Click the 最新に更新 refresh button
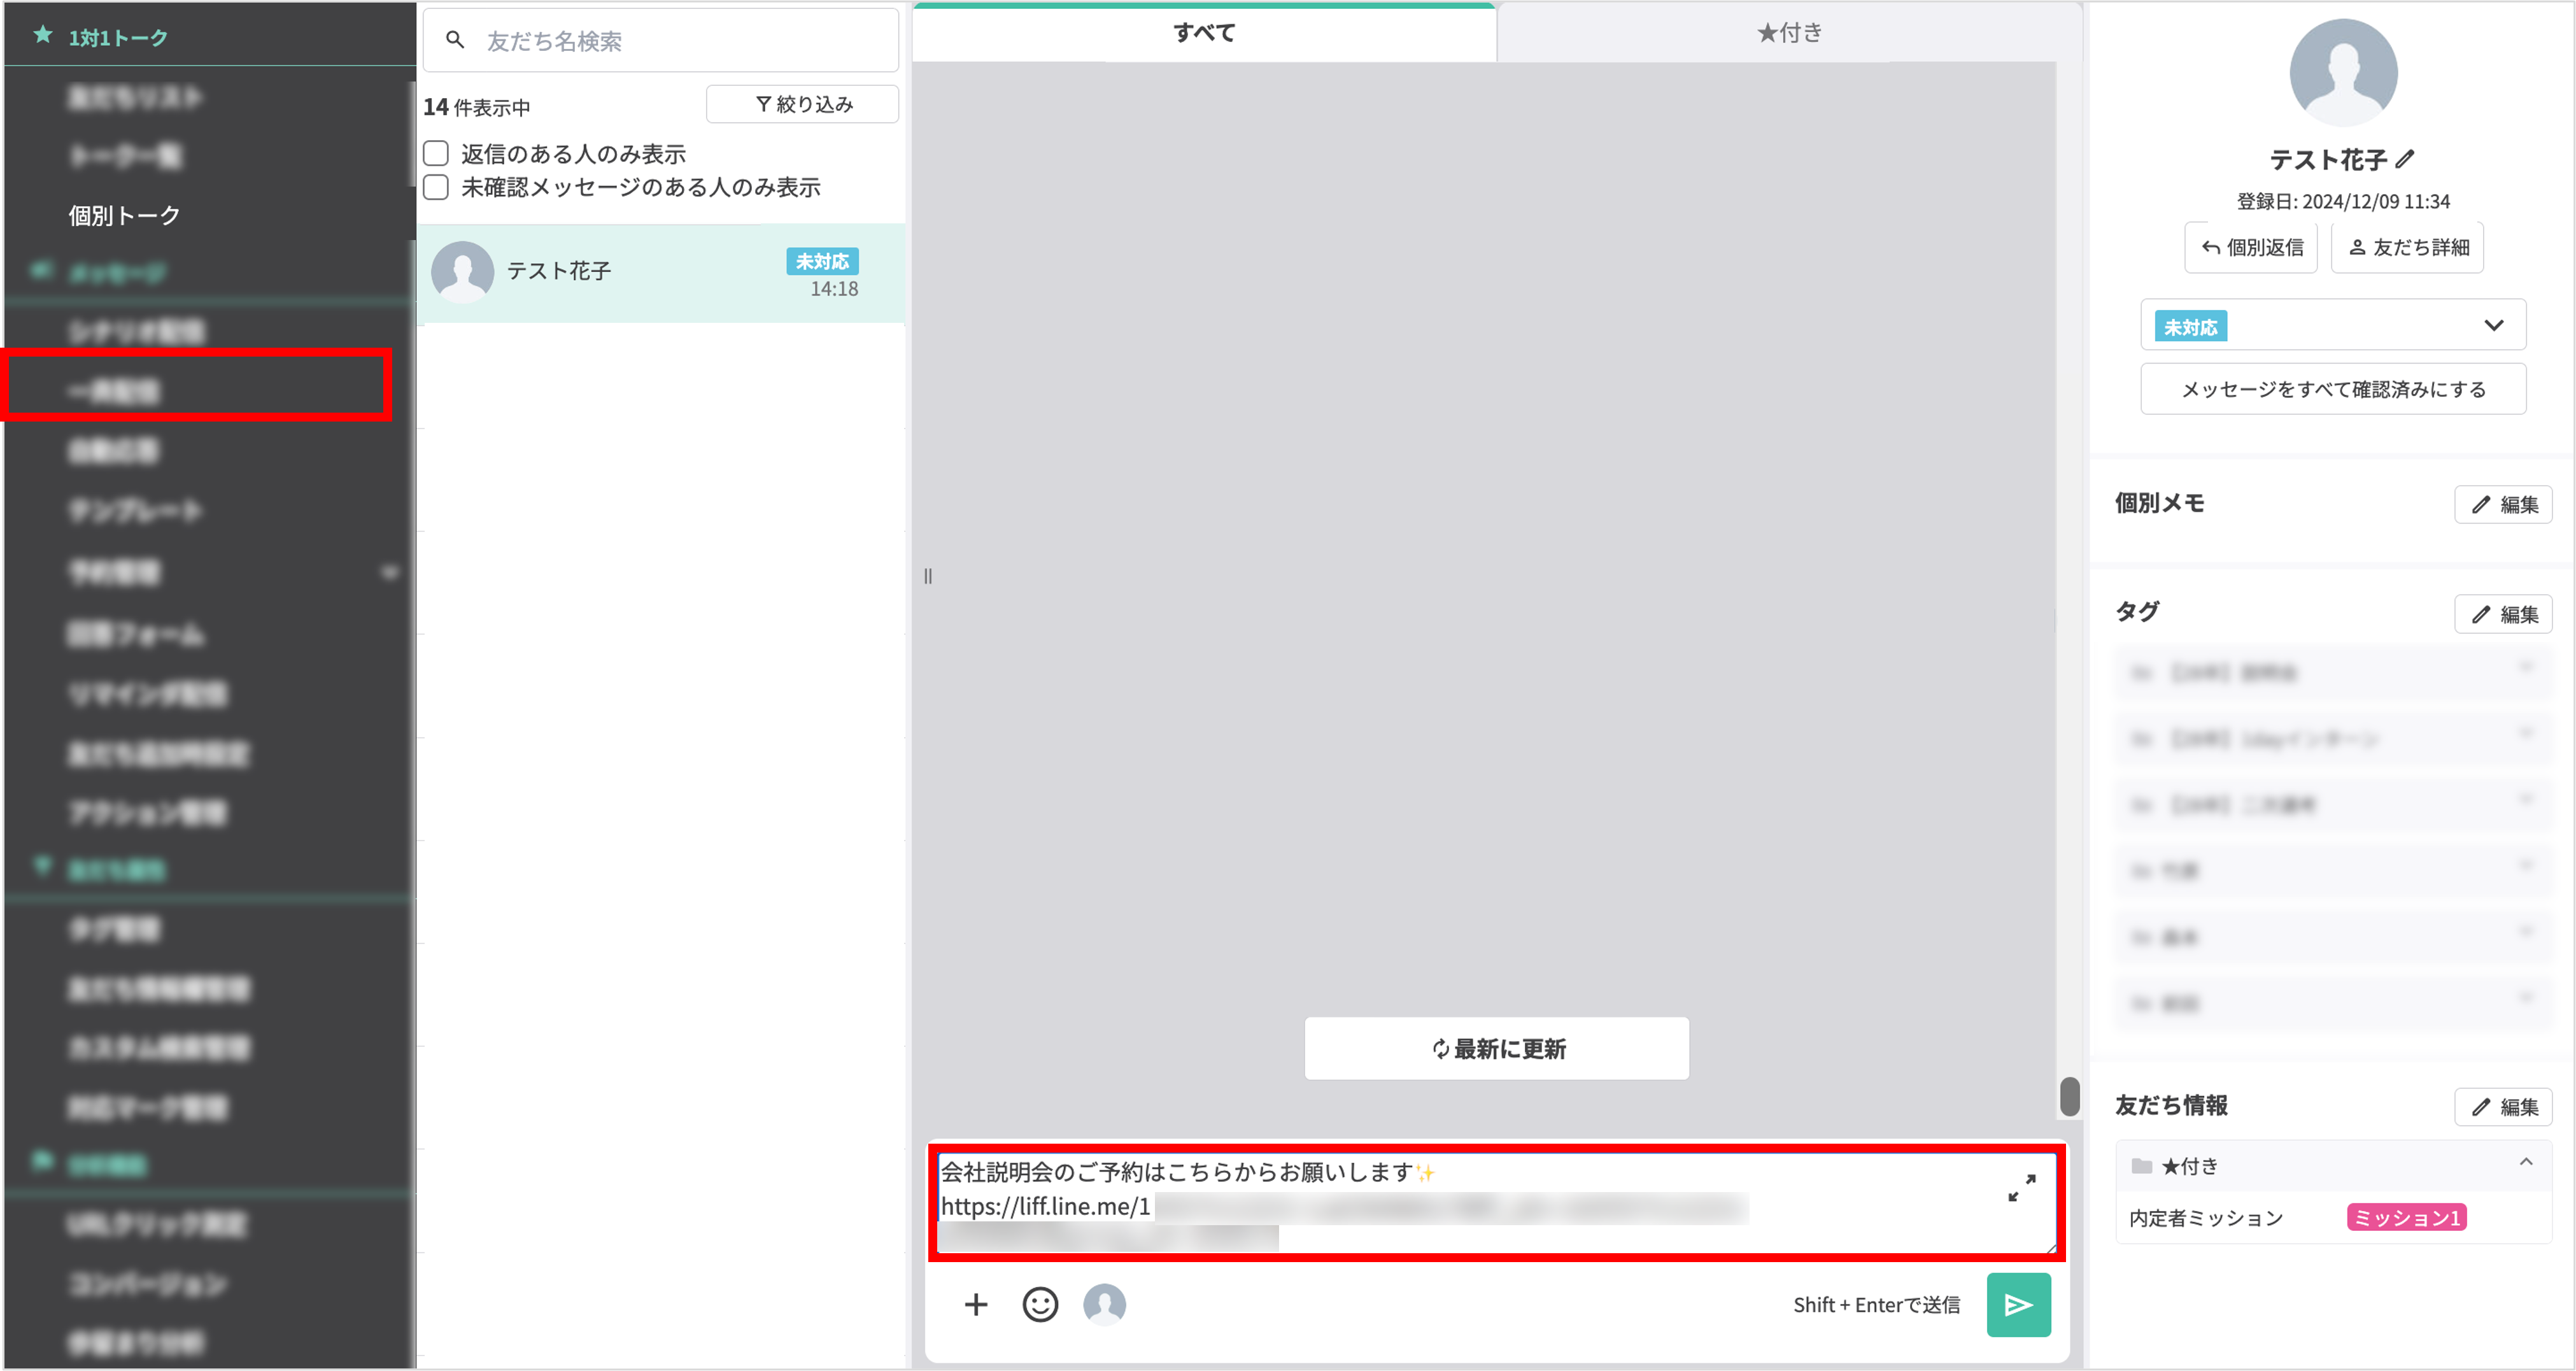The height and width of the screenshot is (1371, 2576). coord(1496,1048)
